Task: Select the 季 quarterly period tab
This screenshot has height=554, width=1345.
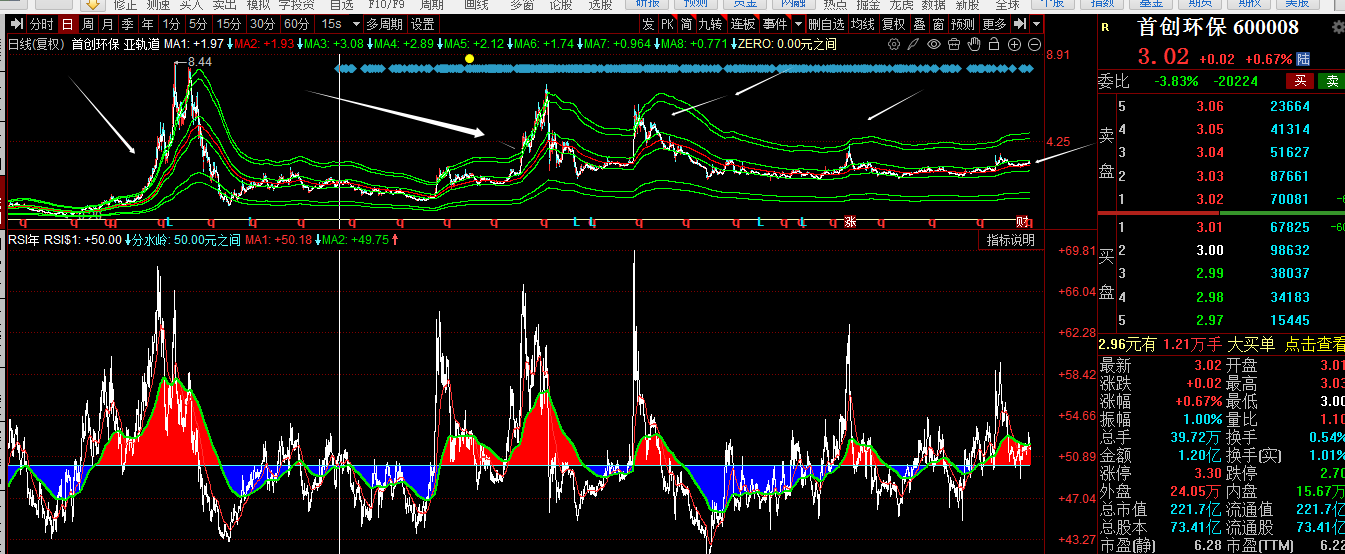Action: [128, 23]
